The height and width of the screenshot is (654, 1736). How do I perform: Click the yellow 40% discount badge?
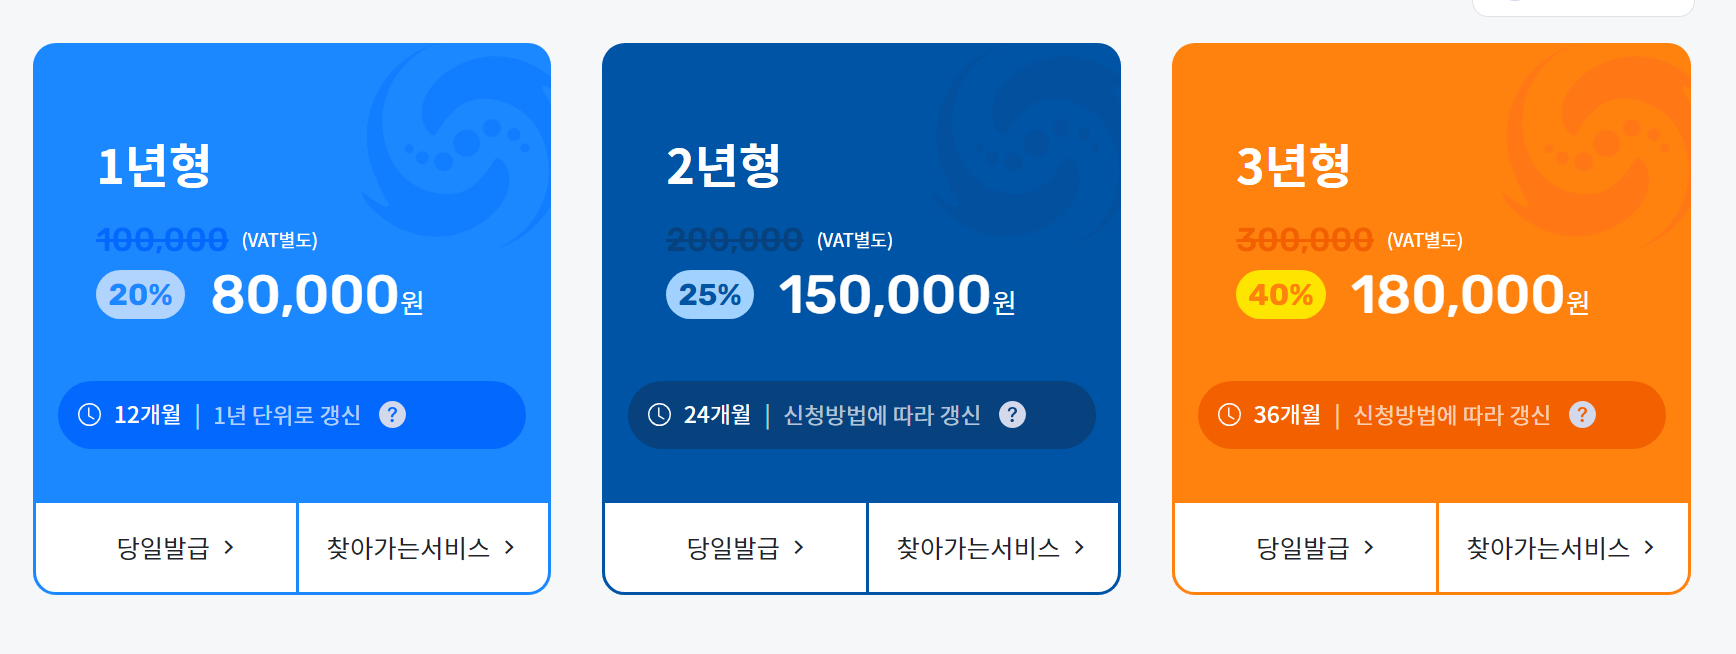pos(1280,295)
